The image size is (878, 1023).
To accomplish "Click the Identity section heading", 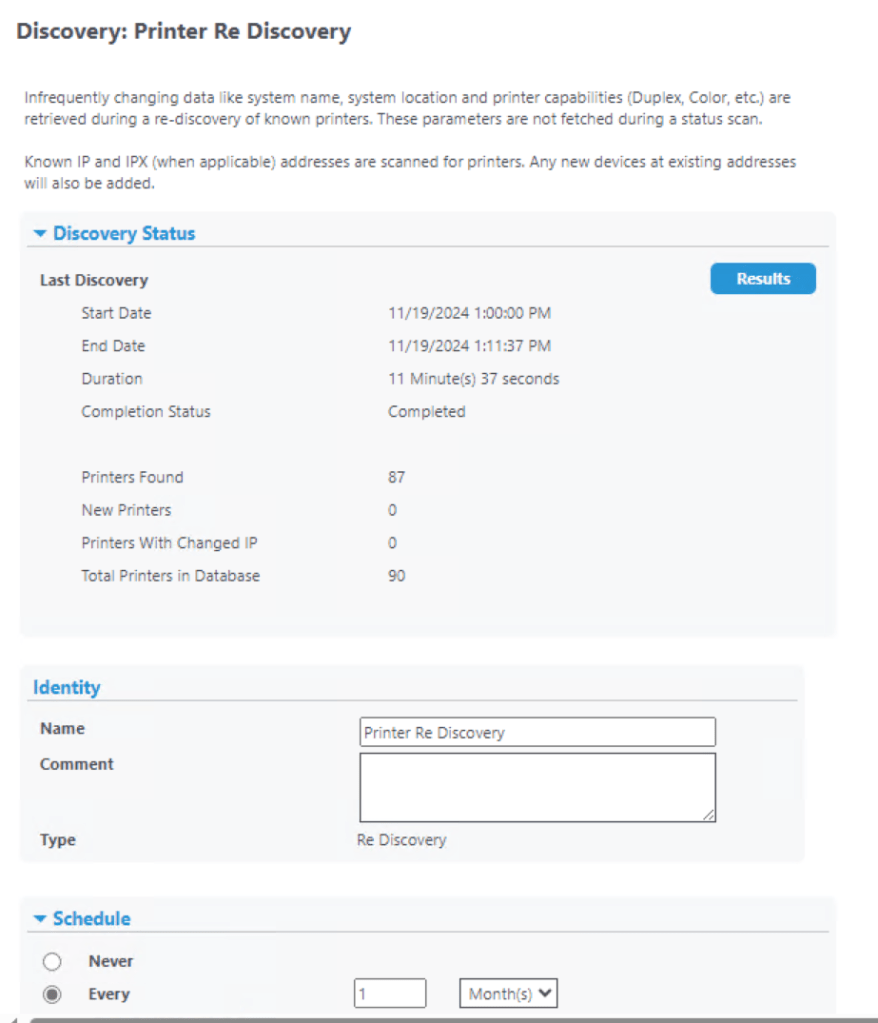I will click(67, 687).
